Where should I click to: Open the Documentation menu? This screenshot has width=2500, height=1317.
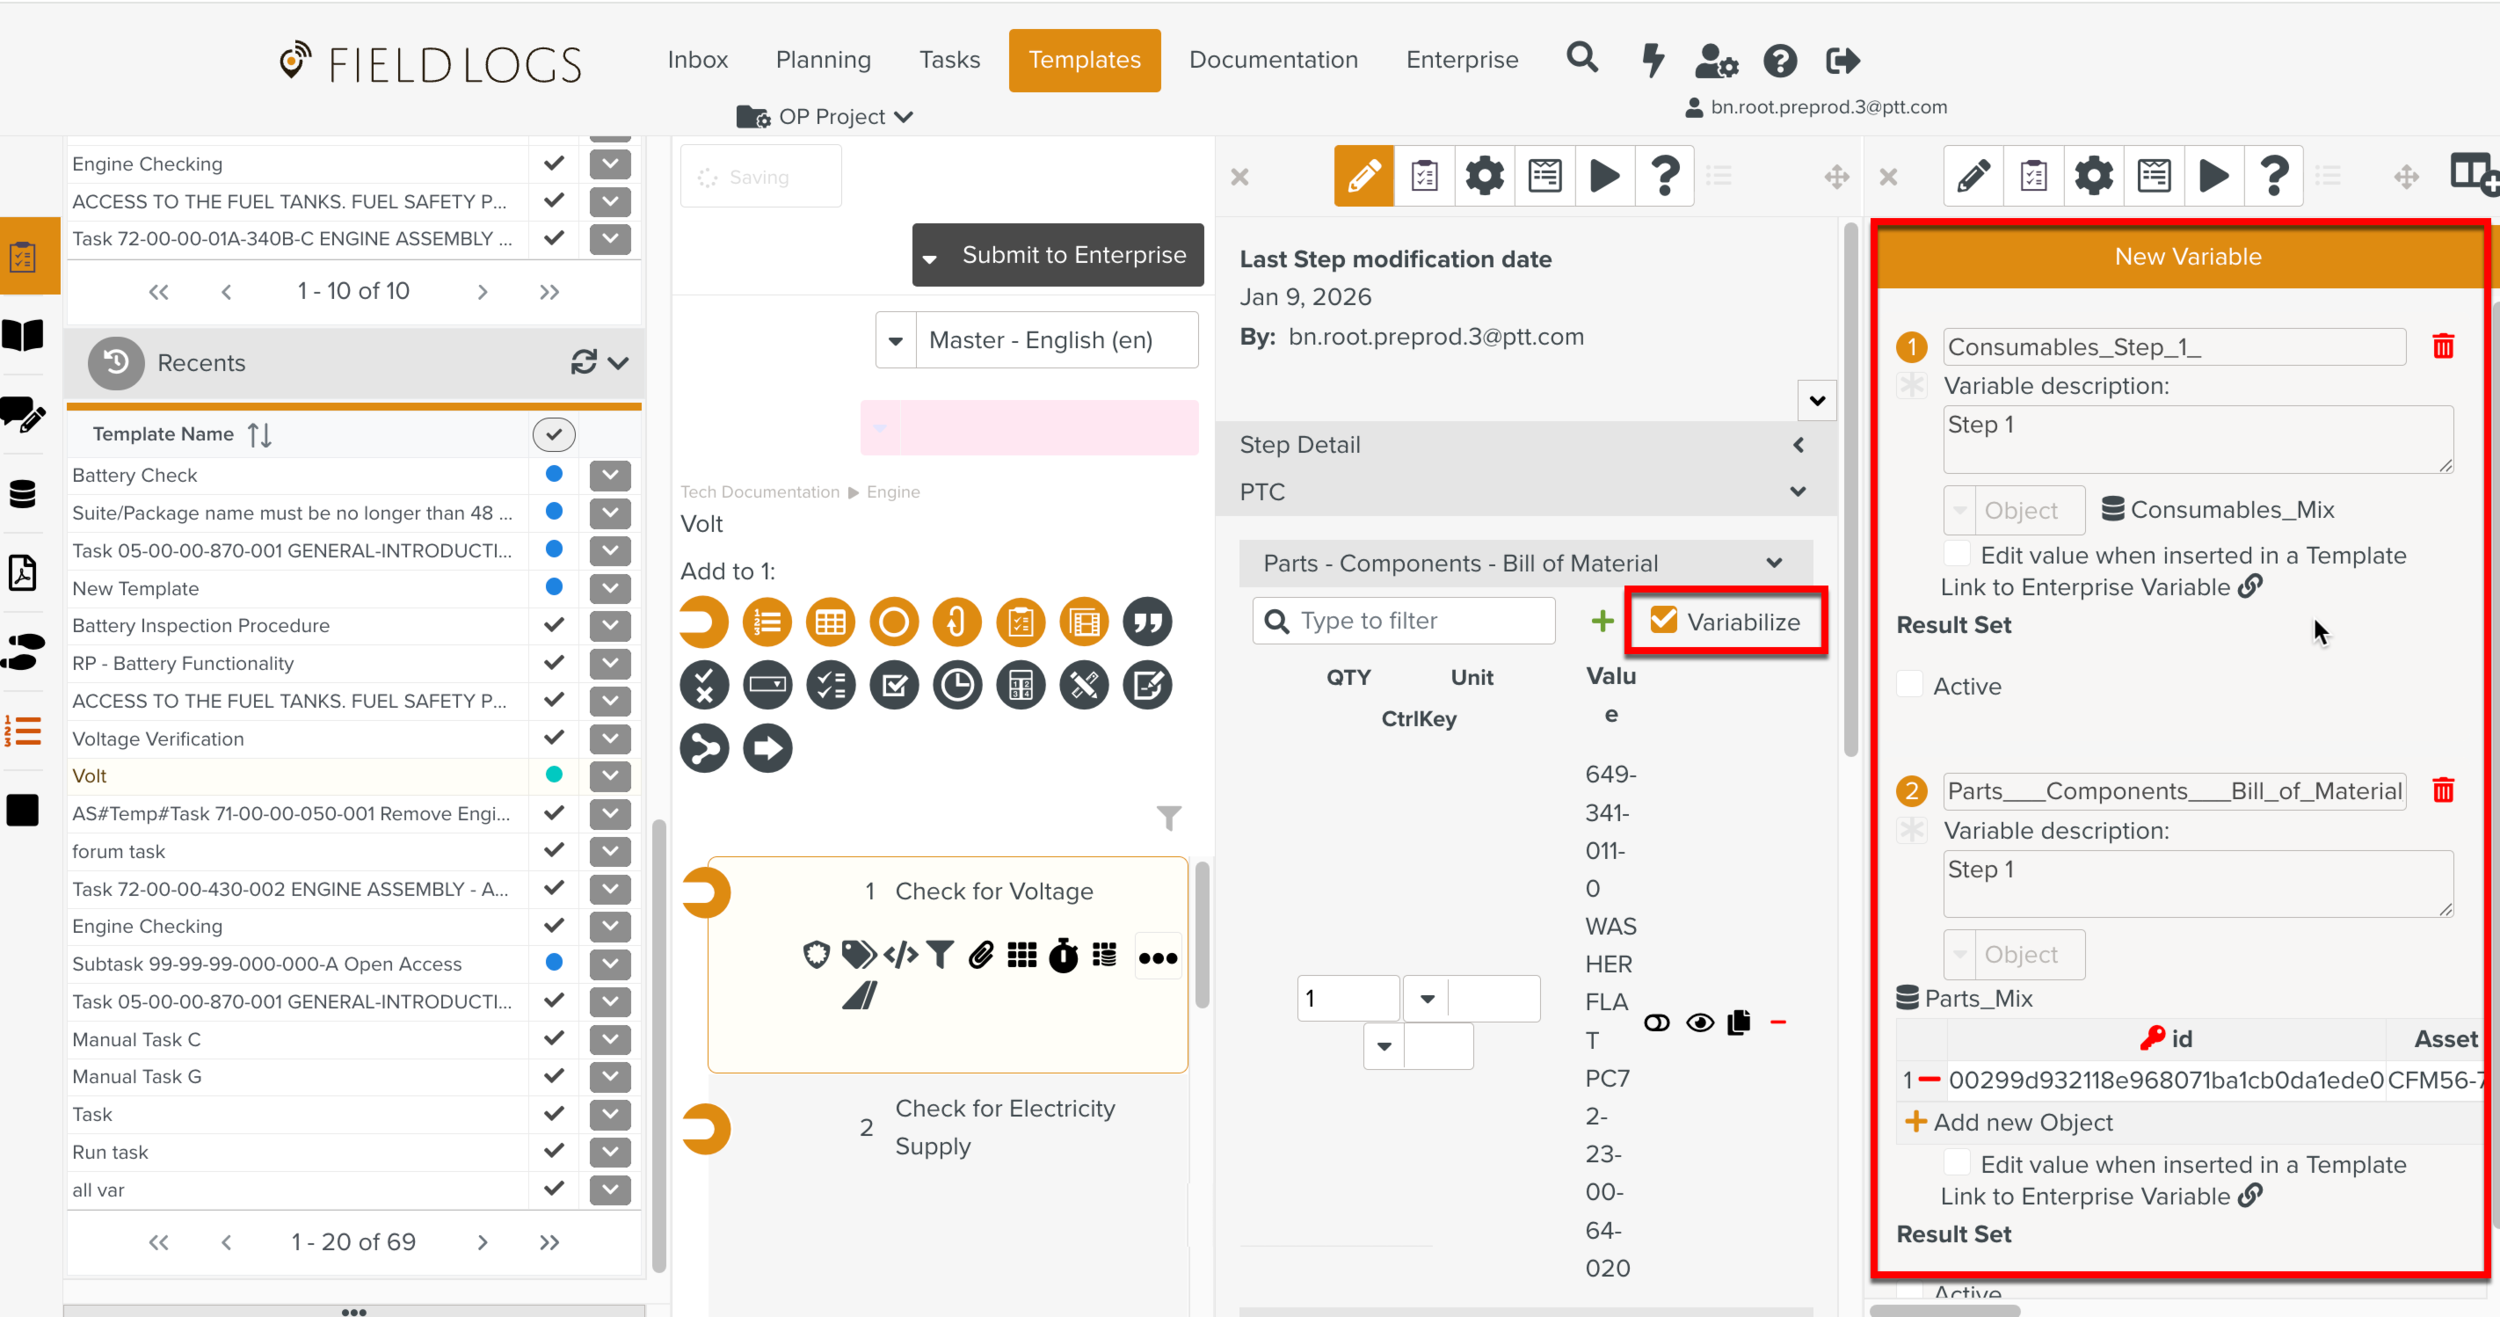1272,60
